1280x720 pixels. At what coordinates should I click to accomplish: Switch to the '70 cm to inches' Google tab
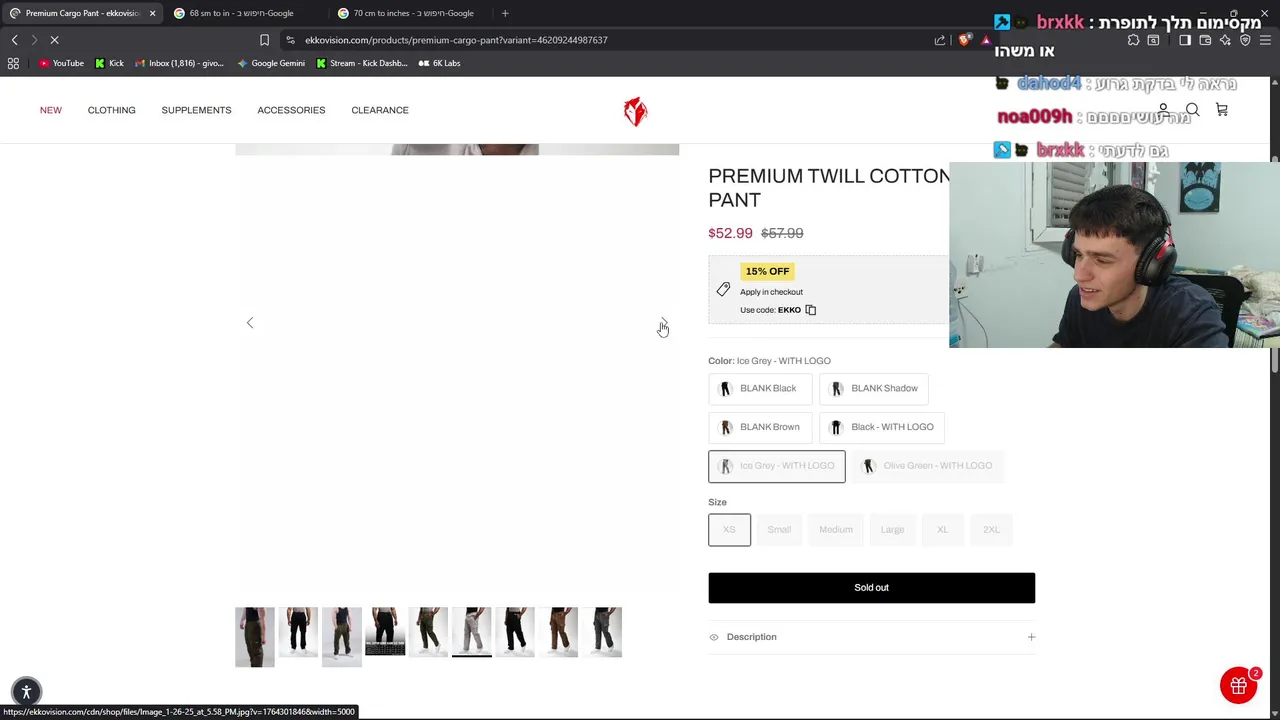pos(412,13)
